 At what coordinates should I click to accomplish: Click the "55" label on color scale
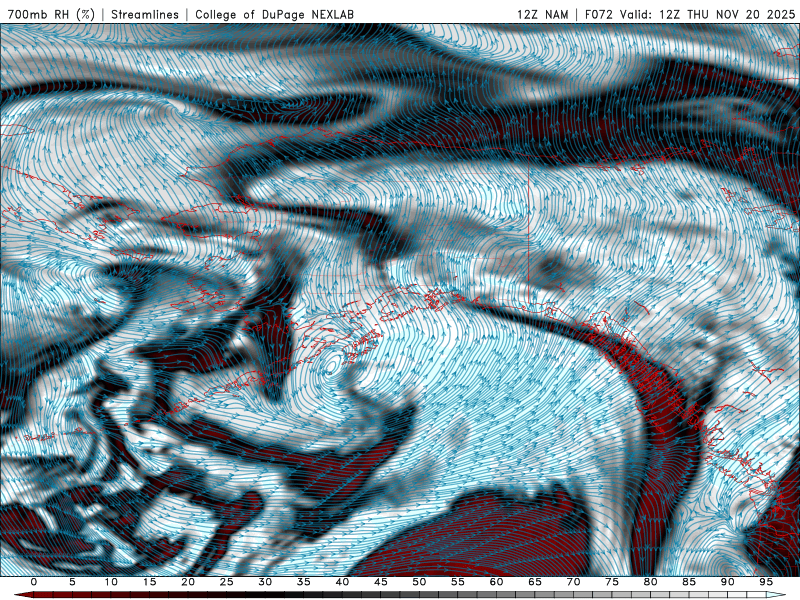pos(458,582)
